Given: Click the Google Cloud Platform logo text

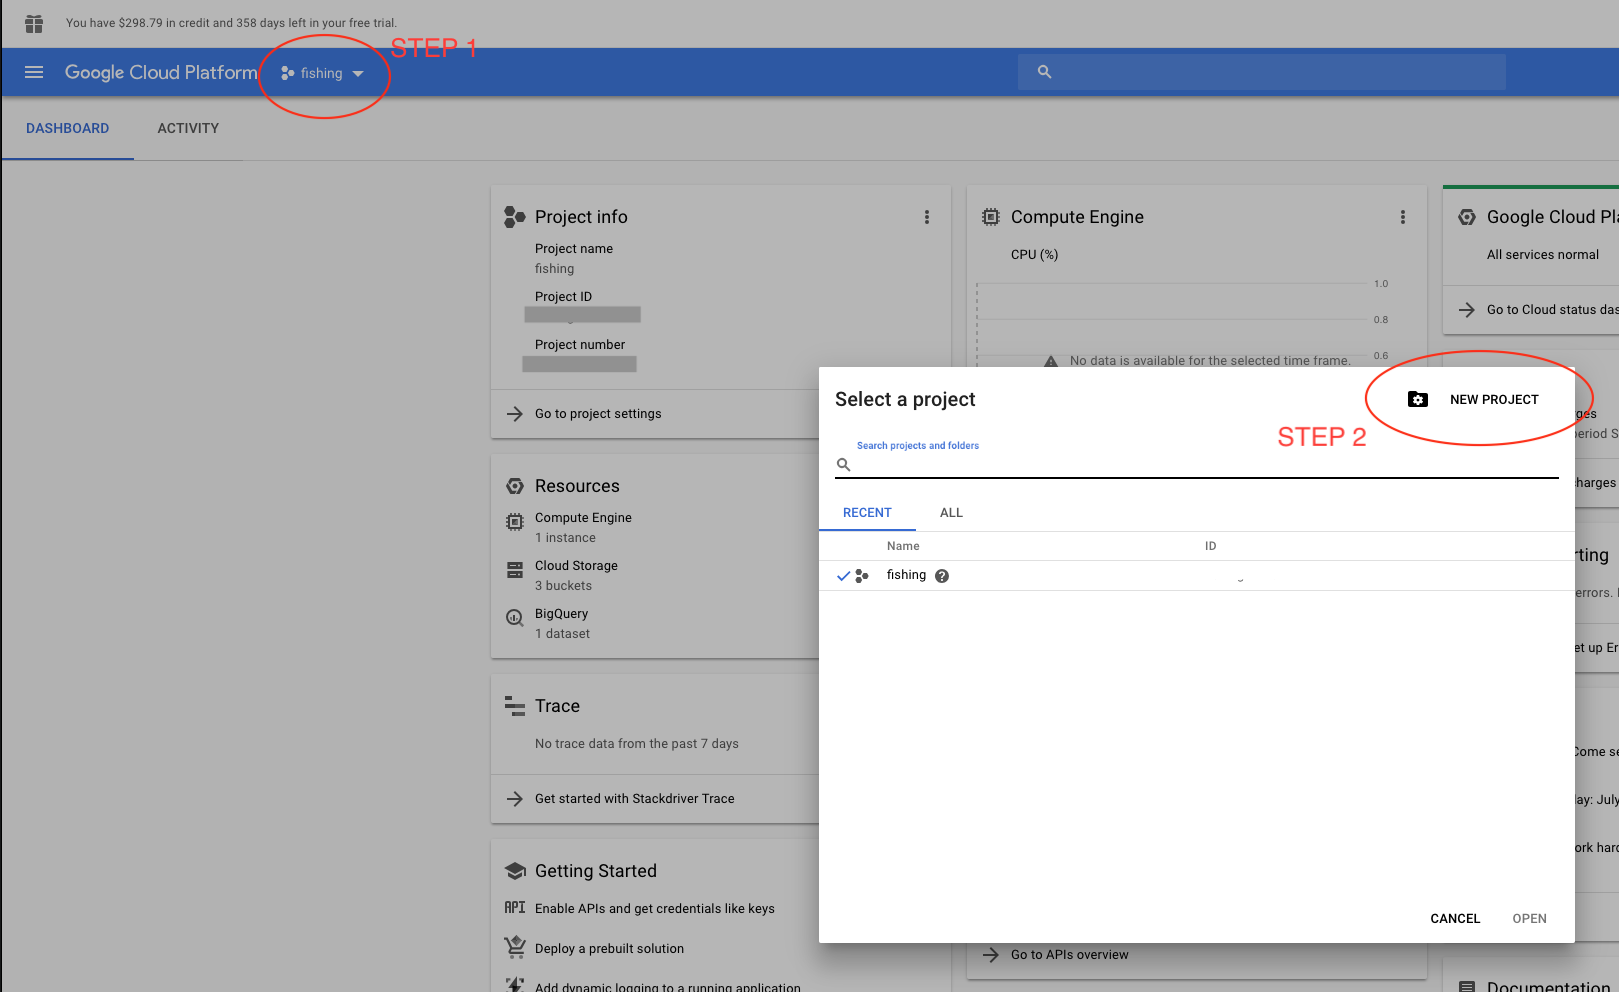Looking at the screenshot, I should click(x=161, y=72).
